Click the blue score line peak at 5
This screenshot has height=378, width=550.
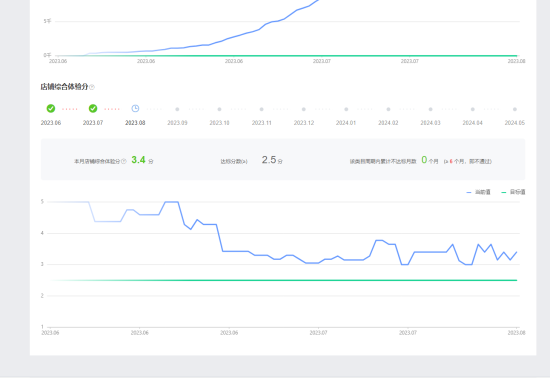click(x=172, y=202)
